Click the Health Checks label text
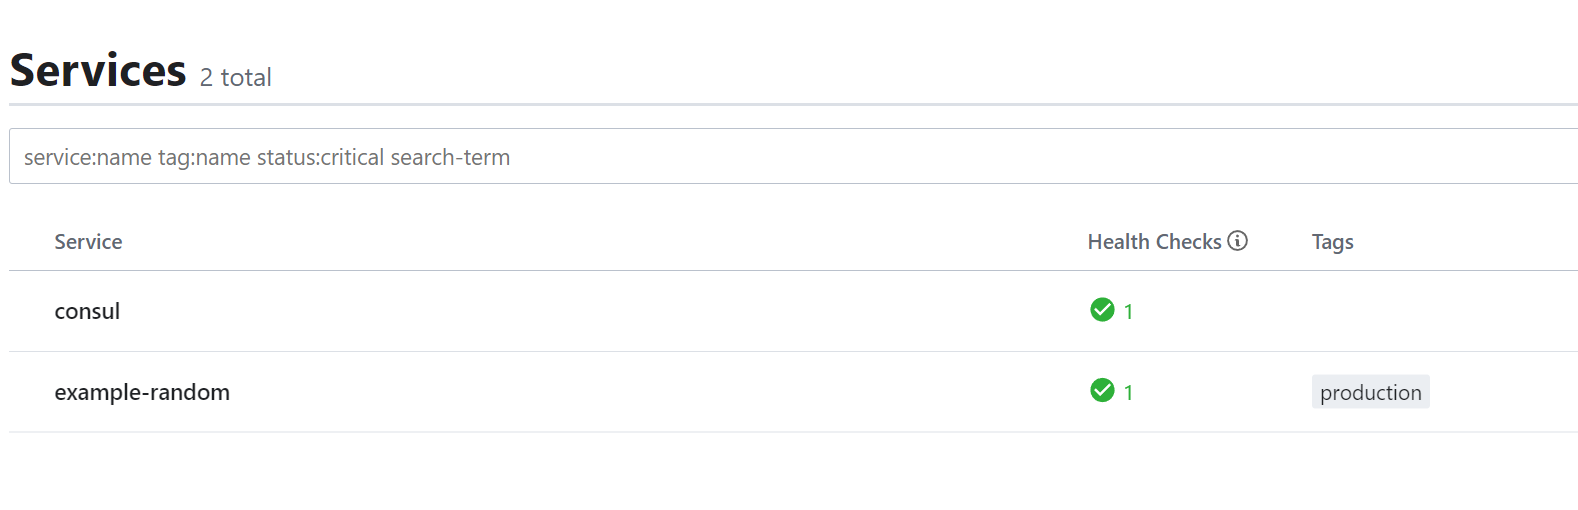The width and height of the screenshot is (1578, 510). point(1155,242)
